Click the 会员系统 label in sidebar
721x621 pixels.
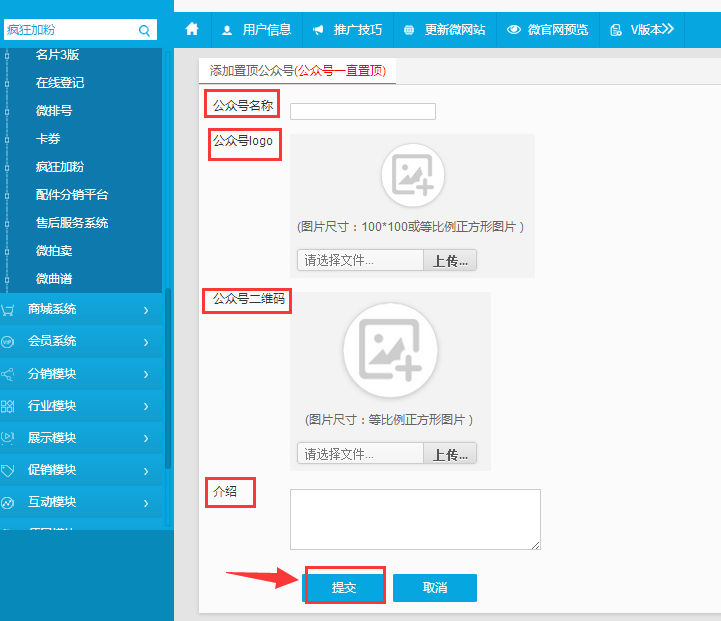tap(52, 341)
